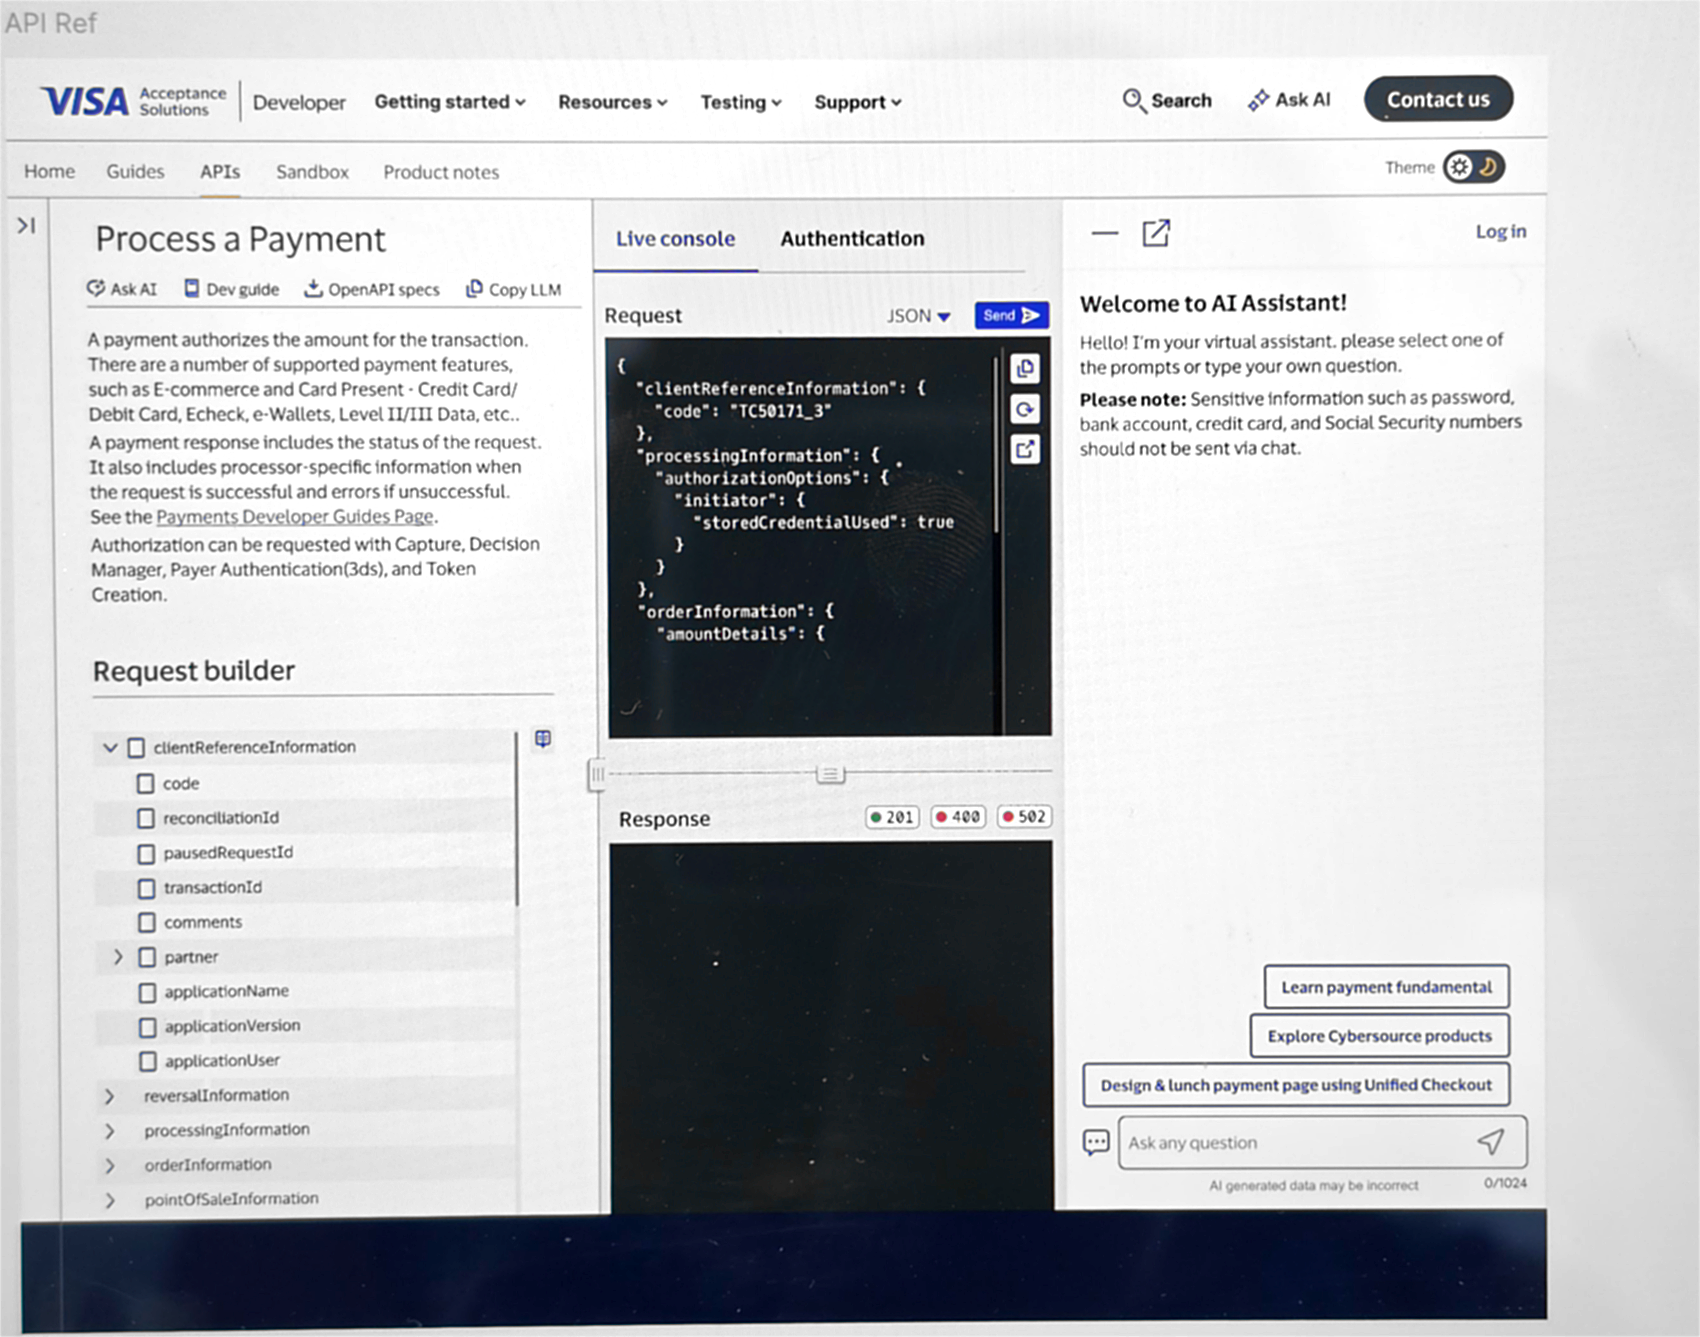Click the Contact us button
Image resolution: width=1700 pixels, height=1337 pixels.
point(1438,99)
